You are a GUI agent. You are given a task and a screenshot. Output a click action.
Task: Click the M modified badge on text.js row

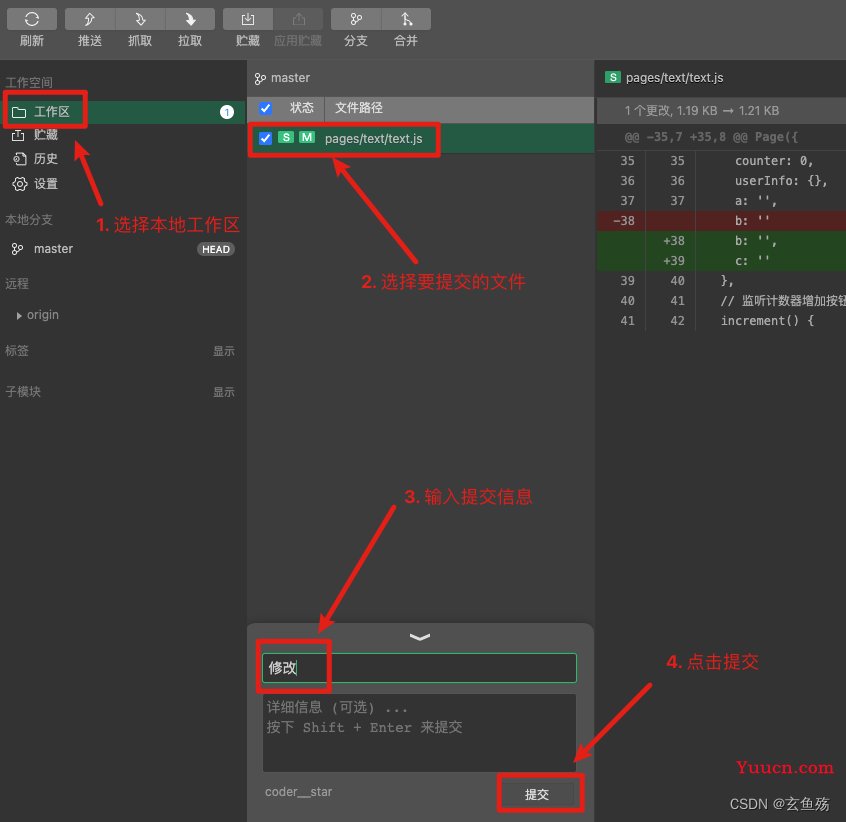click(307, 138)
